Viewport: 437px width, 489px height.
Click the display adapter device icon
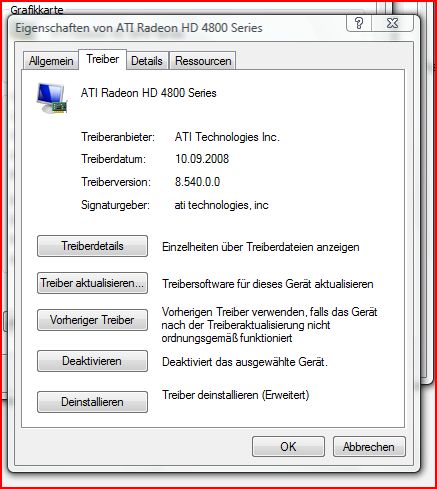(52, 98)
